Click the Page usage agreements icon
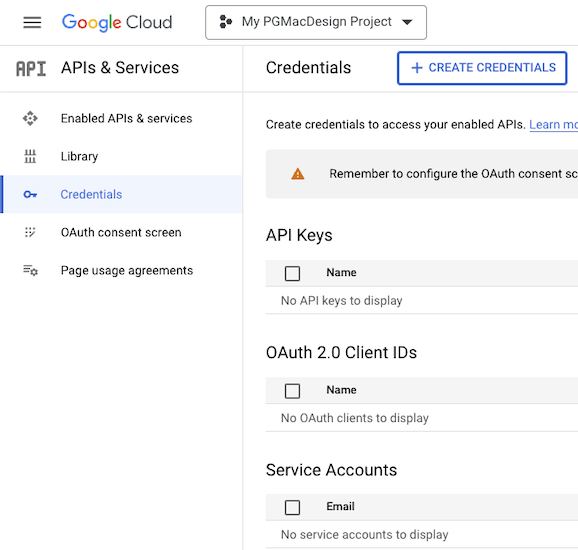Image resolution: width=578 pixels, height=550 pixels. [x=31, y=270]
